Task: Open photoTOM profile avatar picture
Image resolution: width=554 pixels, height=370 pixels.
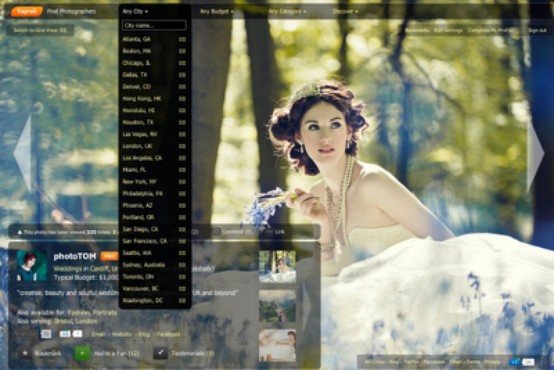Action: tap(32, 266)
